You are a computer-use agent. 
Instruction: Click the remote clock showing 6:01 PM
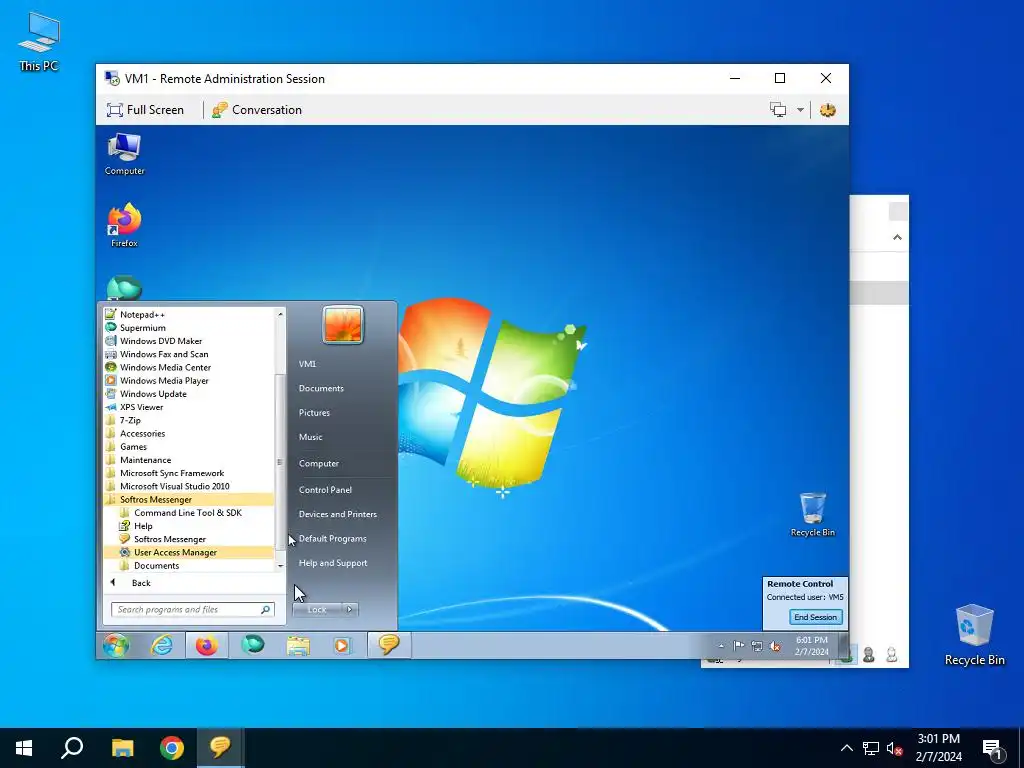pyautogui.click(x=812, y=646)
